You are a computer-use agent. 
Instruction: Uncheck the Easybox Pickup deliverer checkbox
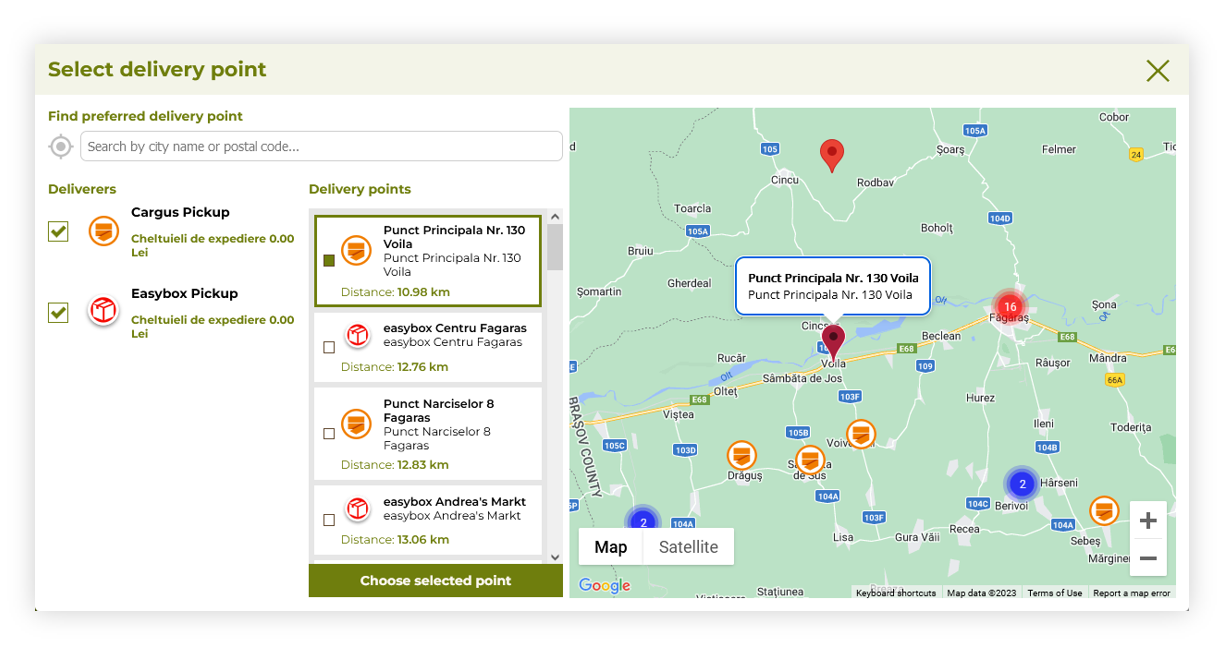point(59,312)
